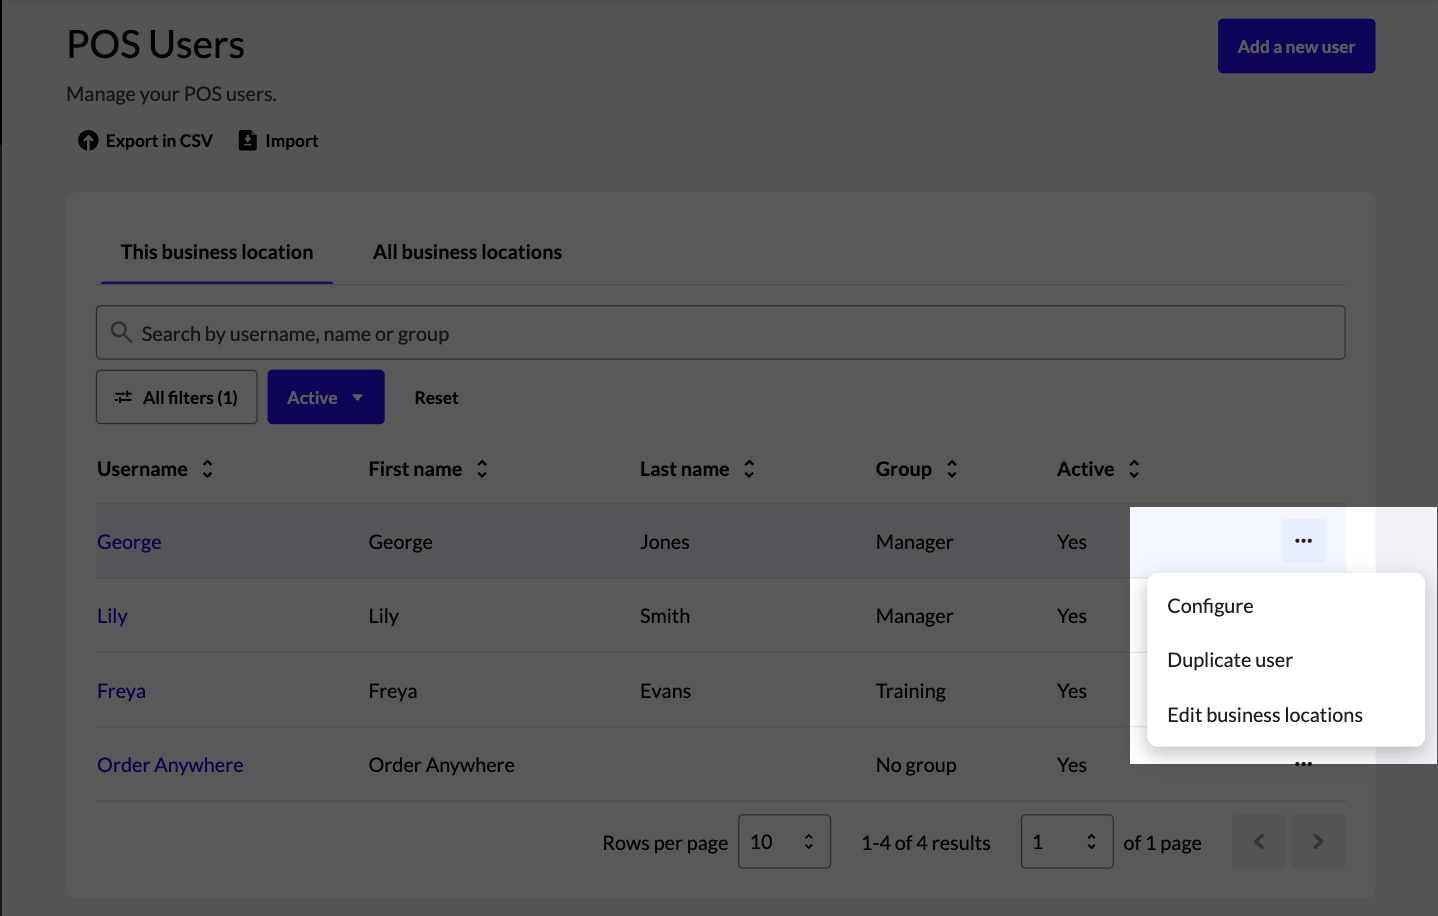
Task: Click Add a new user button
Action: tap(1296, 46)
